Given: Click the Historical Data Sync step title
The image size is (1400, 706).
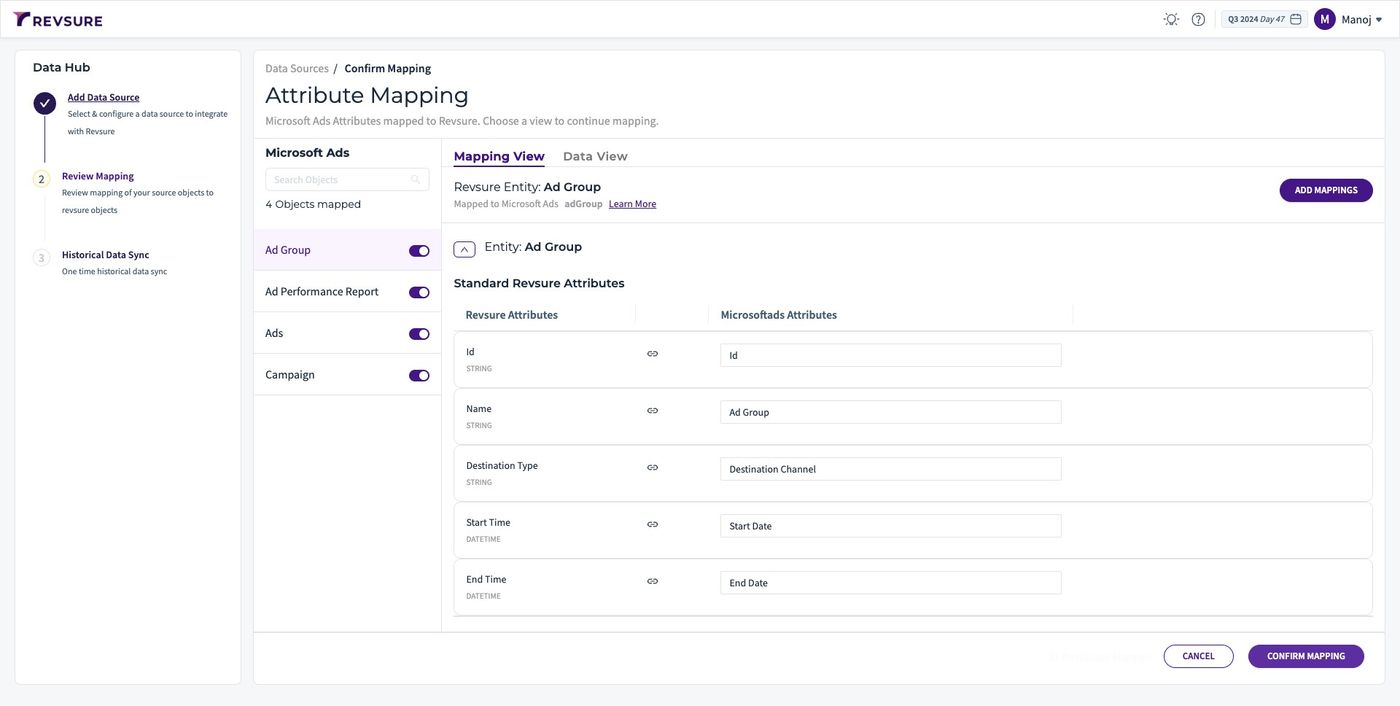Looking at the screenshot, I should (x=105, y=255).
